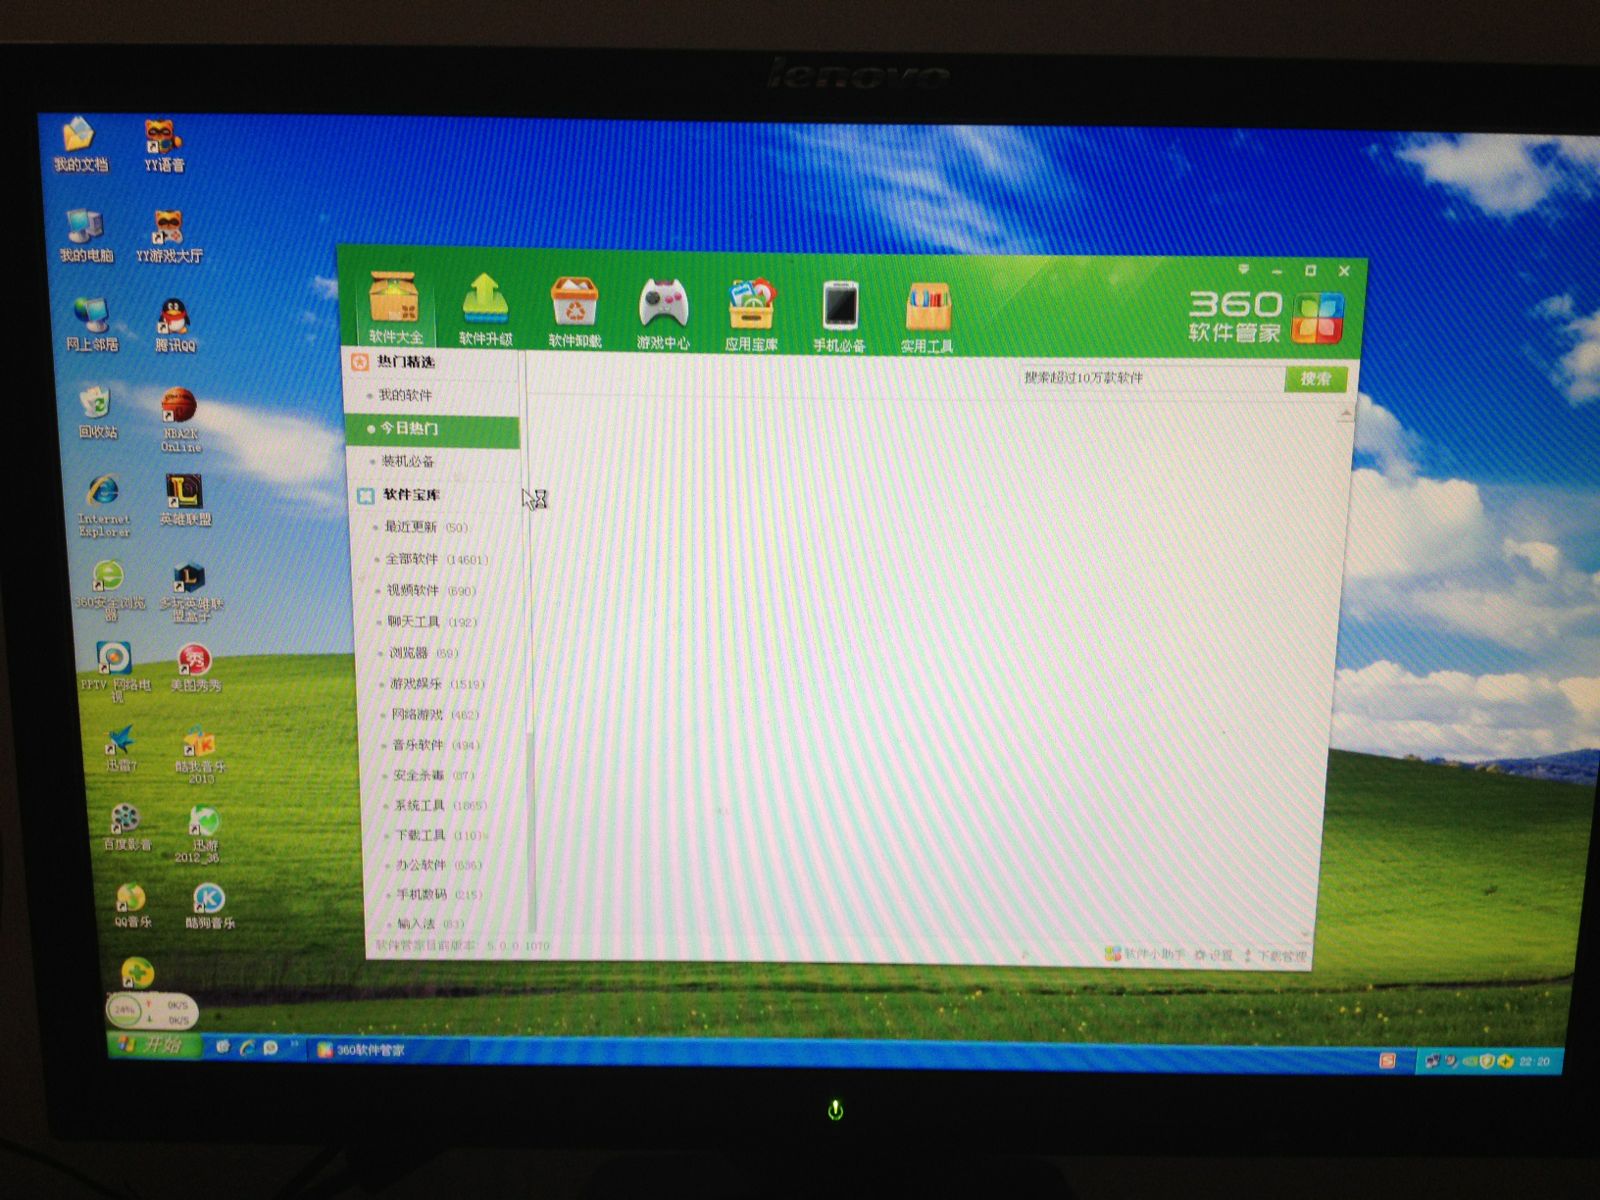
Task: Select 酷我音乐 2013 desktop icon
Action: point(200,757)
